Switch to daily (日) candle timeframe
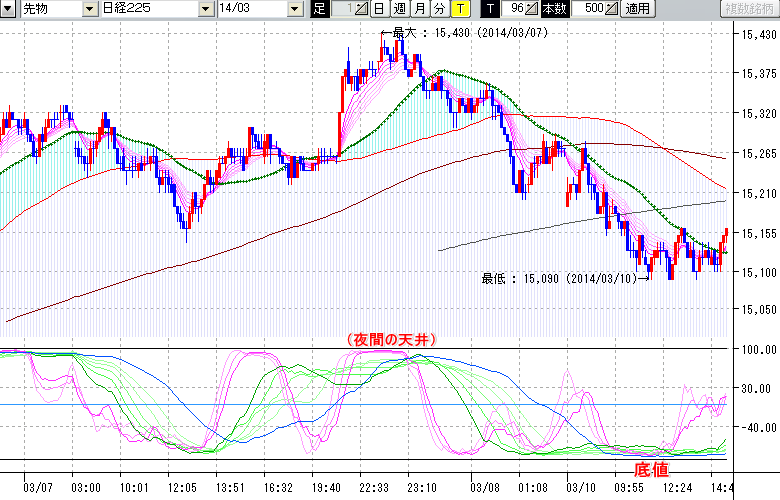The width and height of the screenshot is (780, 500). [379, 9]
